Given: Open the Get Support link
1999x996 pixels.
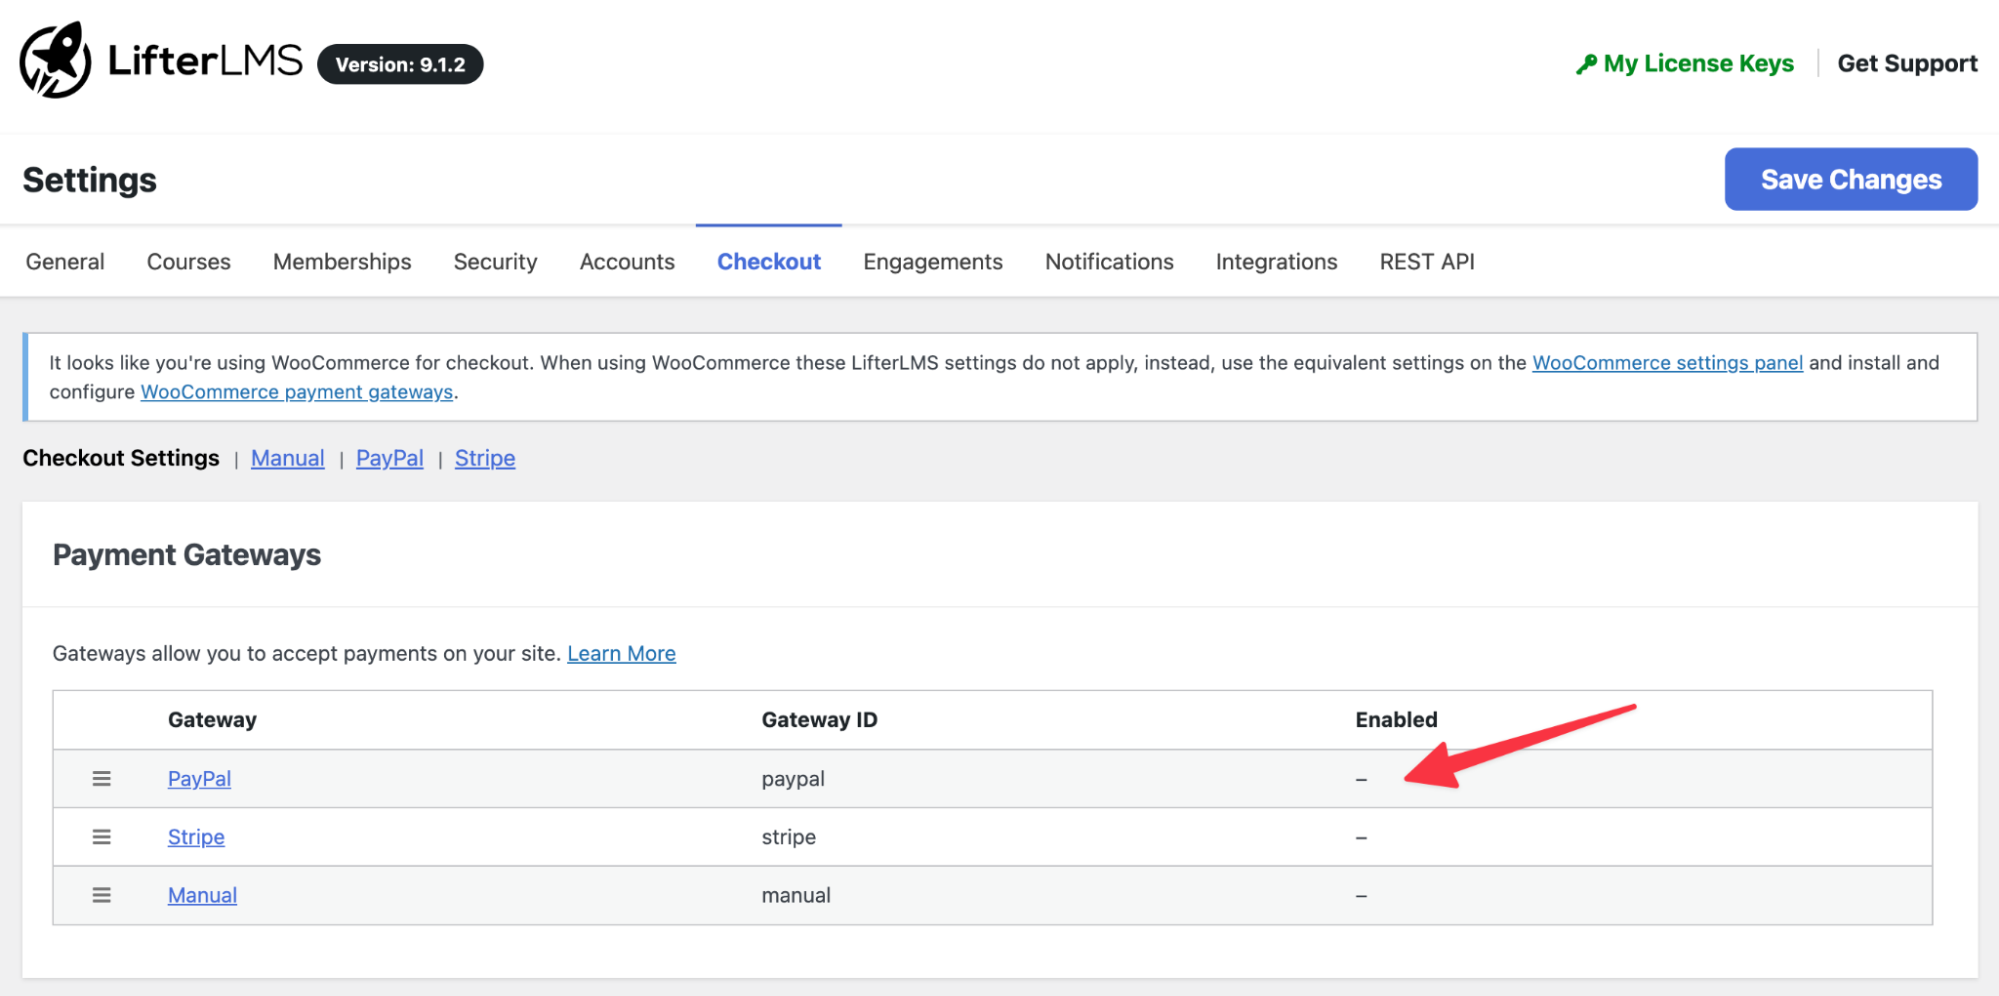Looking at the screenshot, I should coord(1907,64).
